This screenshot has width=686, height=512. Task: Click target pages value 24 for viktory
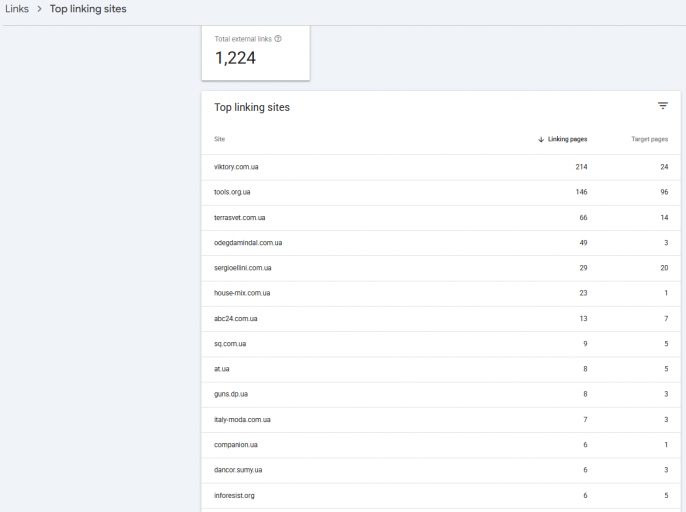pos(664,167)
